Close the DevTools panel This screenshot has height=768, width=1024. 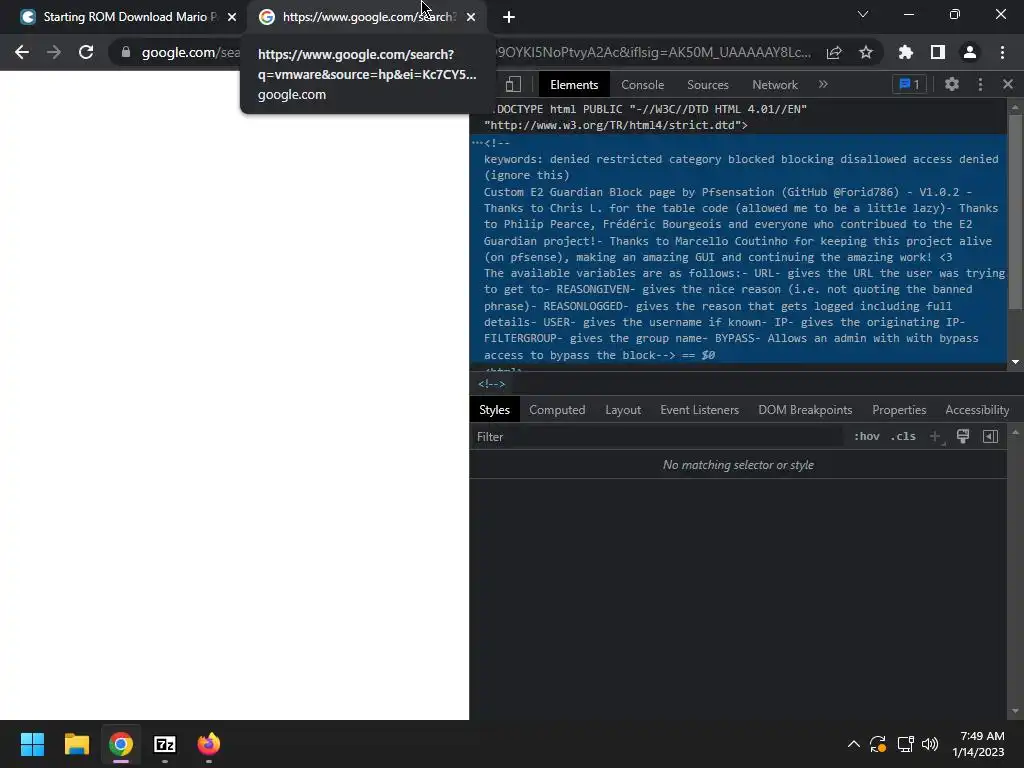[x=1008, y=84]
